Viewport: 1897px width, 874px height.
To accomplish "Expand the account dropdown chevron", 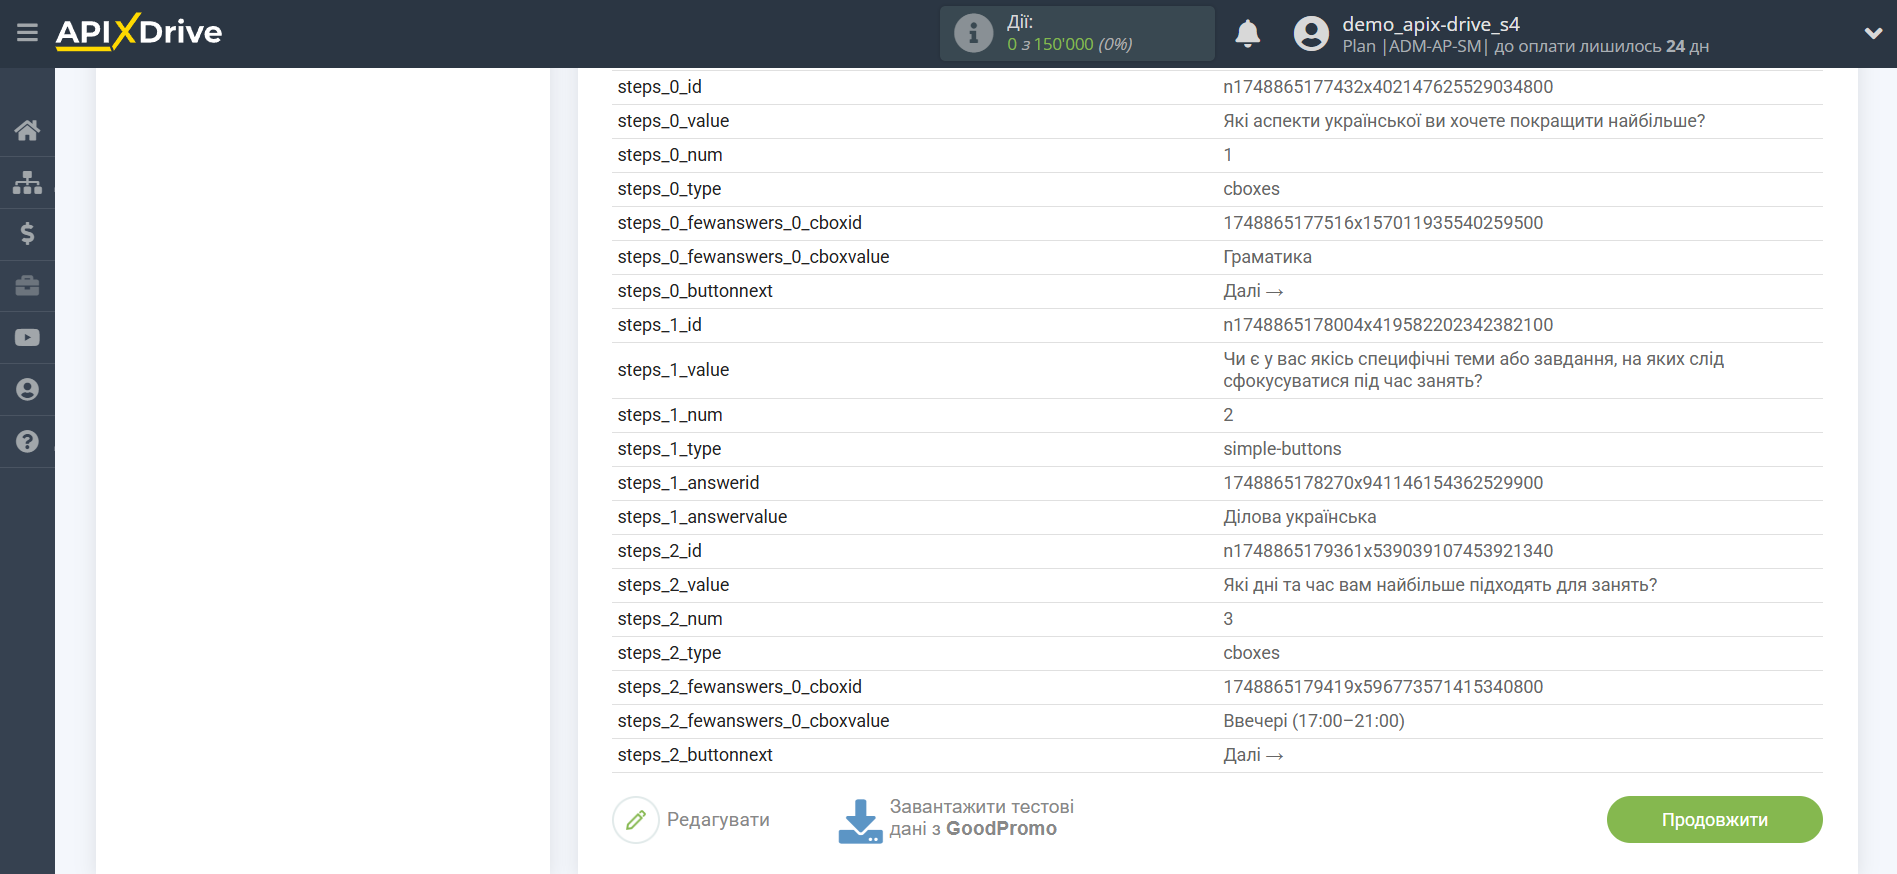I will pos(1873,33).
